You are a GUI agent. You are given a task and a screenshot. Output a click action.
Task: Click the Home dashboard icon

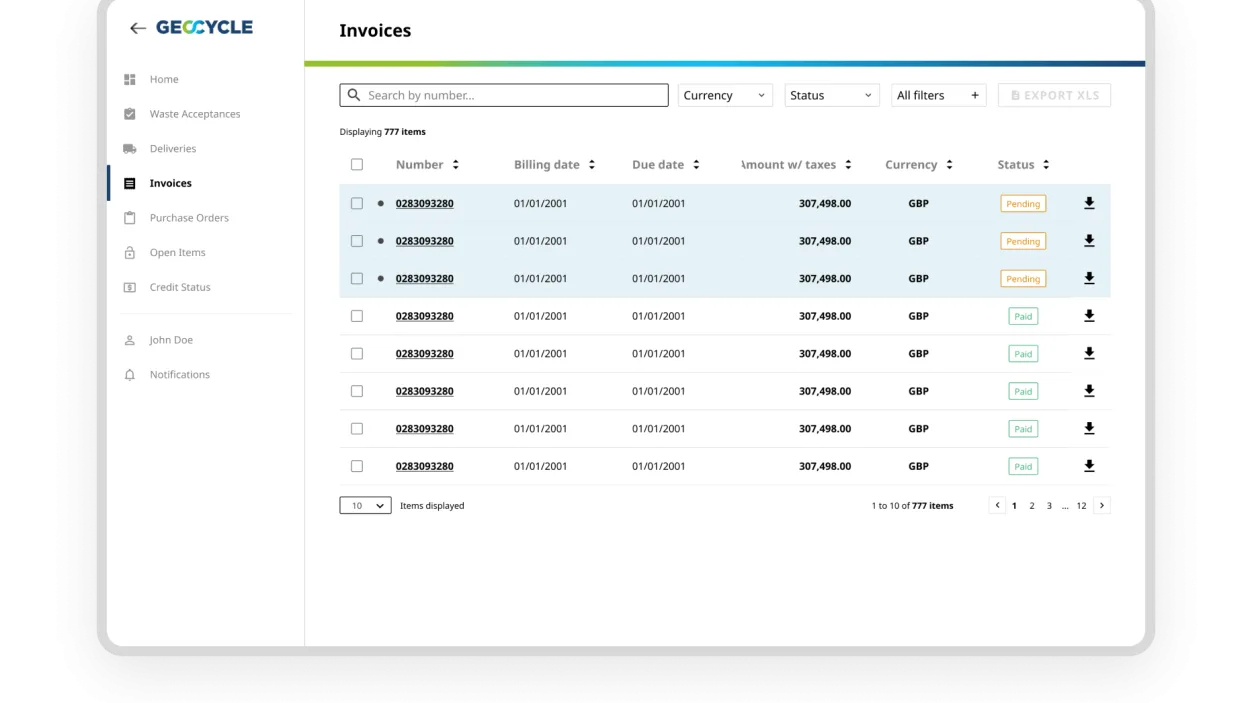(129, 79)
